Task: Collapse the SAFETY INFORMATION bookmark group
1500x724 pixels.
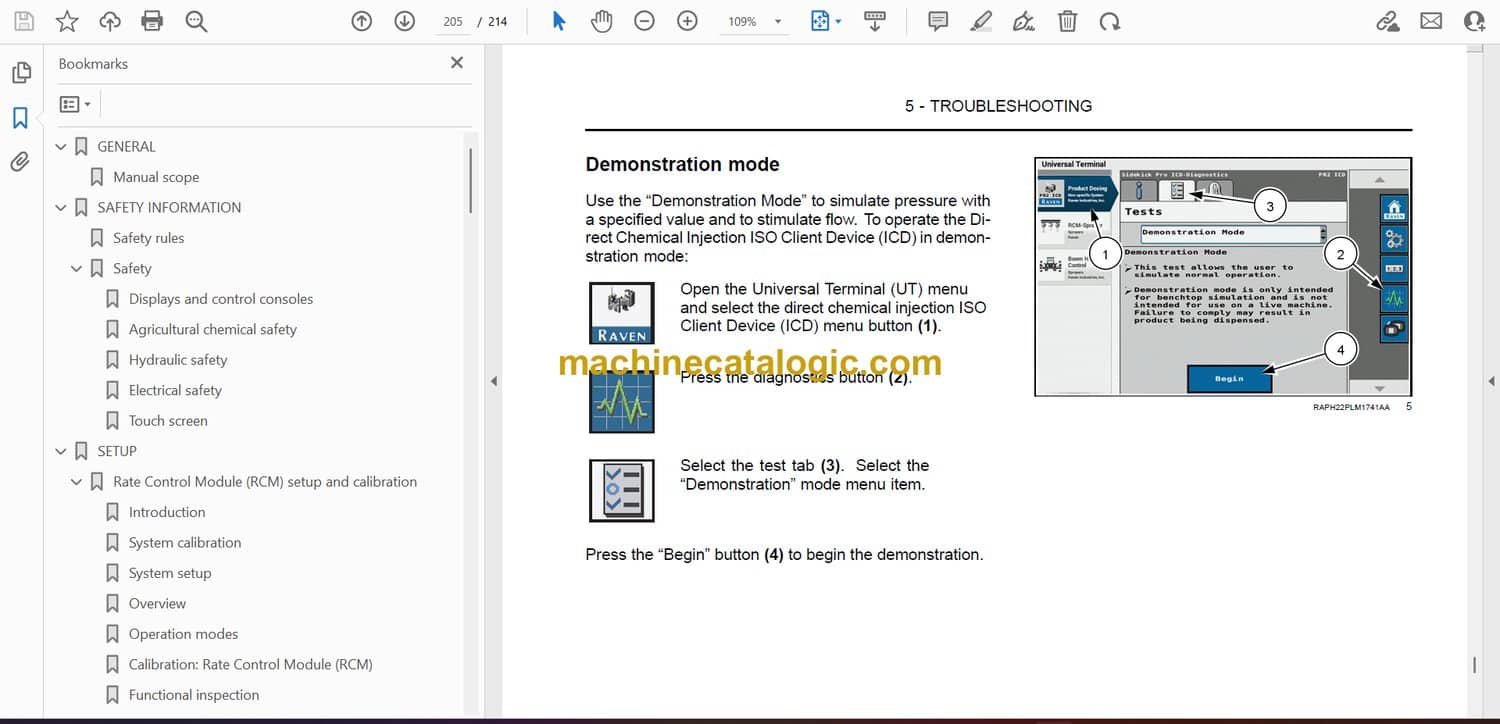Action: (x=61, y=208)
